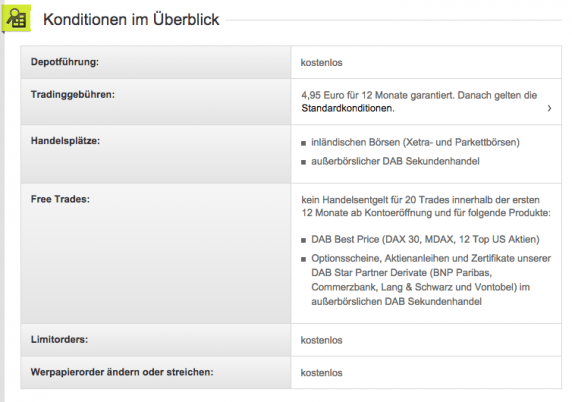Open the Standardkonditionen link
Viewport: 572px width, 402px height.
(348, 108)
